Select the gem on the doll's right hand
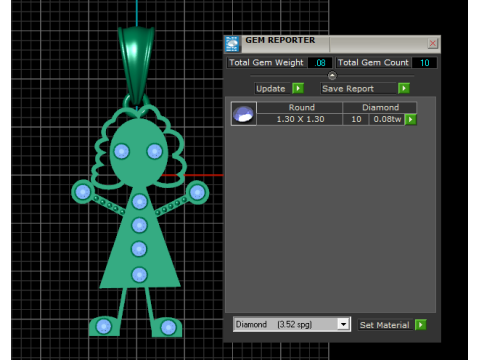 pos(197,192)
